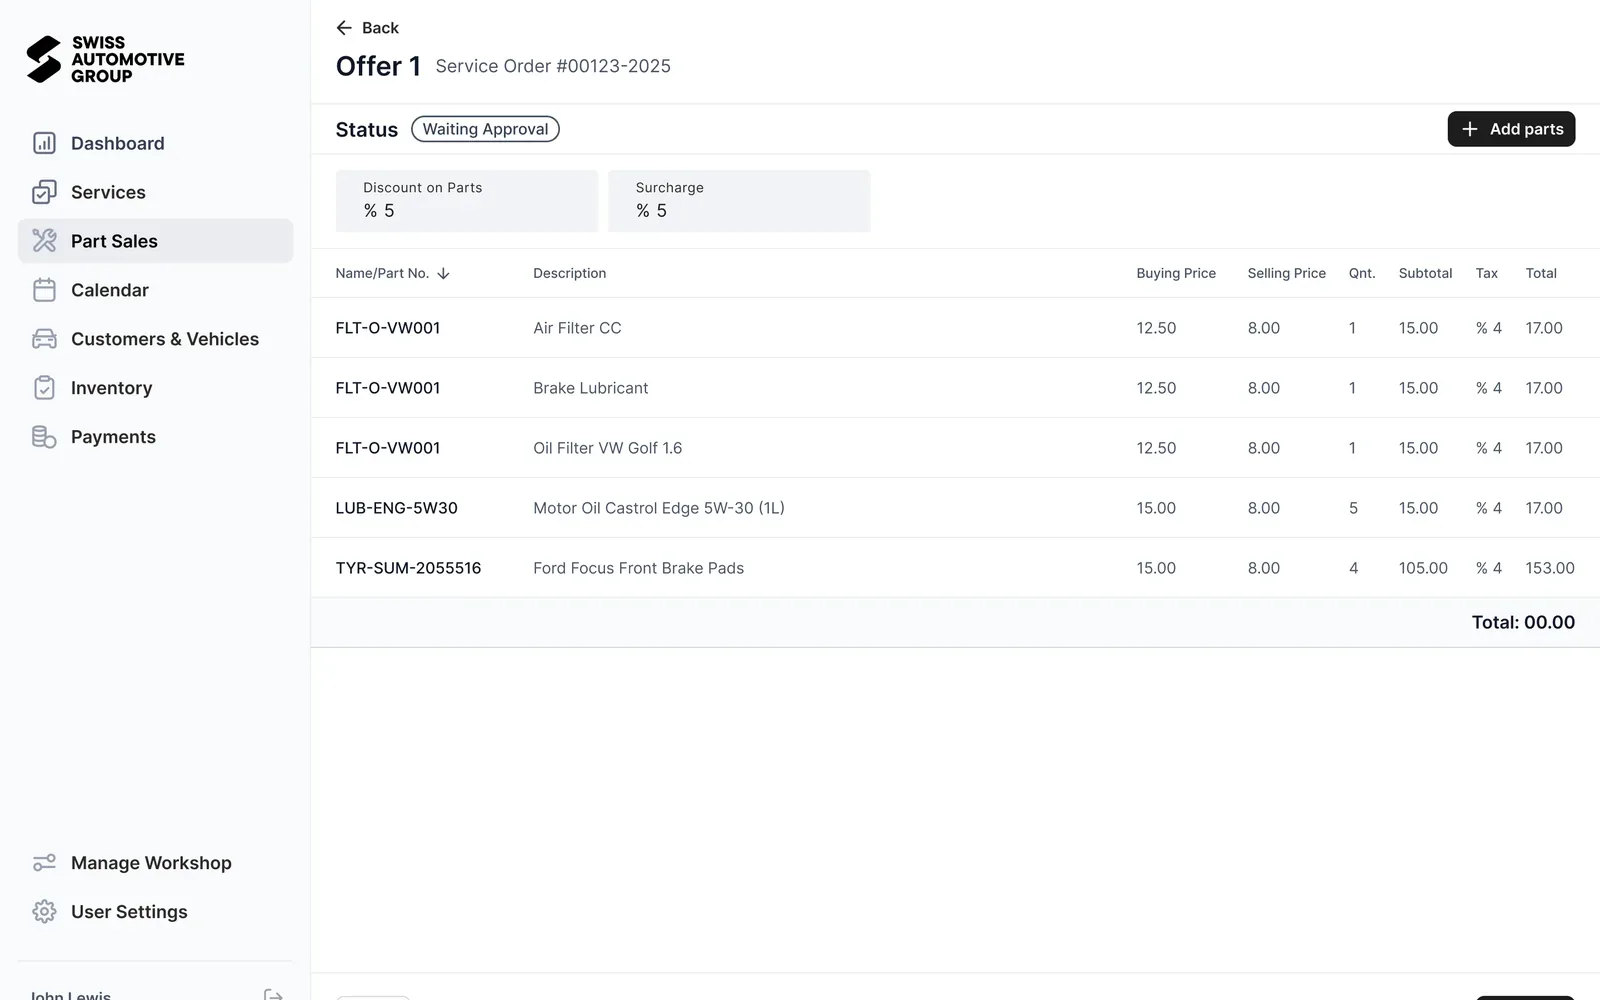Click the Payments coins icon
This screenshot has width=1600, height=1000.
pos(44,437)
